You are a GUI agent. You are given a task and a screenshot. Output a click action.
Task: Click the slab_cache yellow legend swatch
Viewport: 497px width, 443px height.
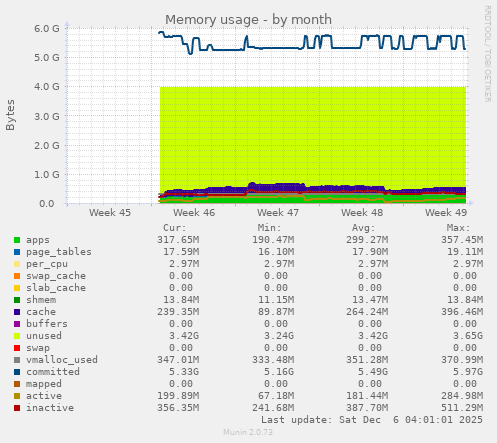pos(17,288)
